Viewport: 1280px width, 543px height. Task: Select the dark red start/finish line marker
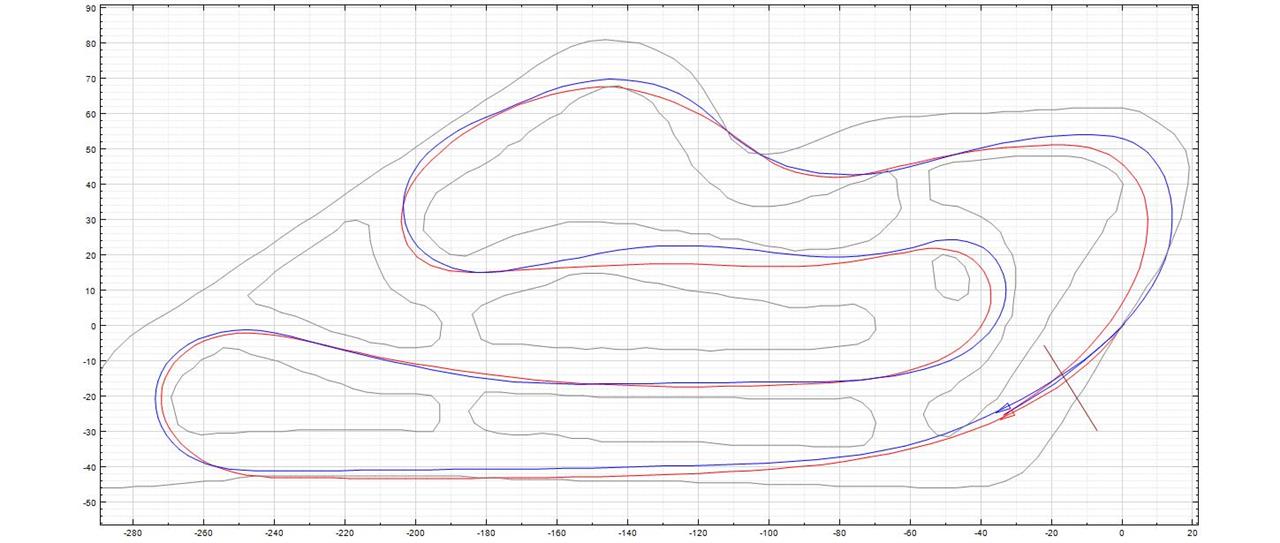[1070, 388]
